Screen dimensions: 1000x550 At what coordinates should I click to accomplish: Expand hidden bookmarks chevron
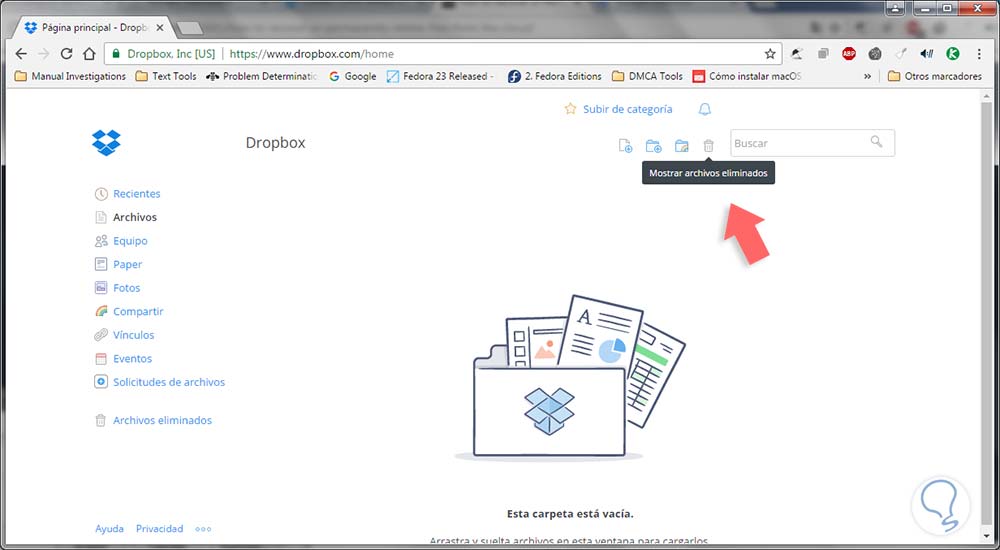pyautogui.click(x=867, y=76)
